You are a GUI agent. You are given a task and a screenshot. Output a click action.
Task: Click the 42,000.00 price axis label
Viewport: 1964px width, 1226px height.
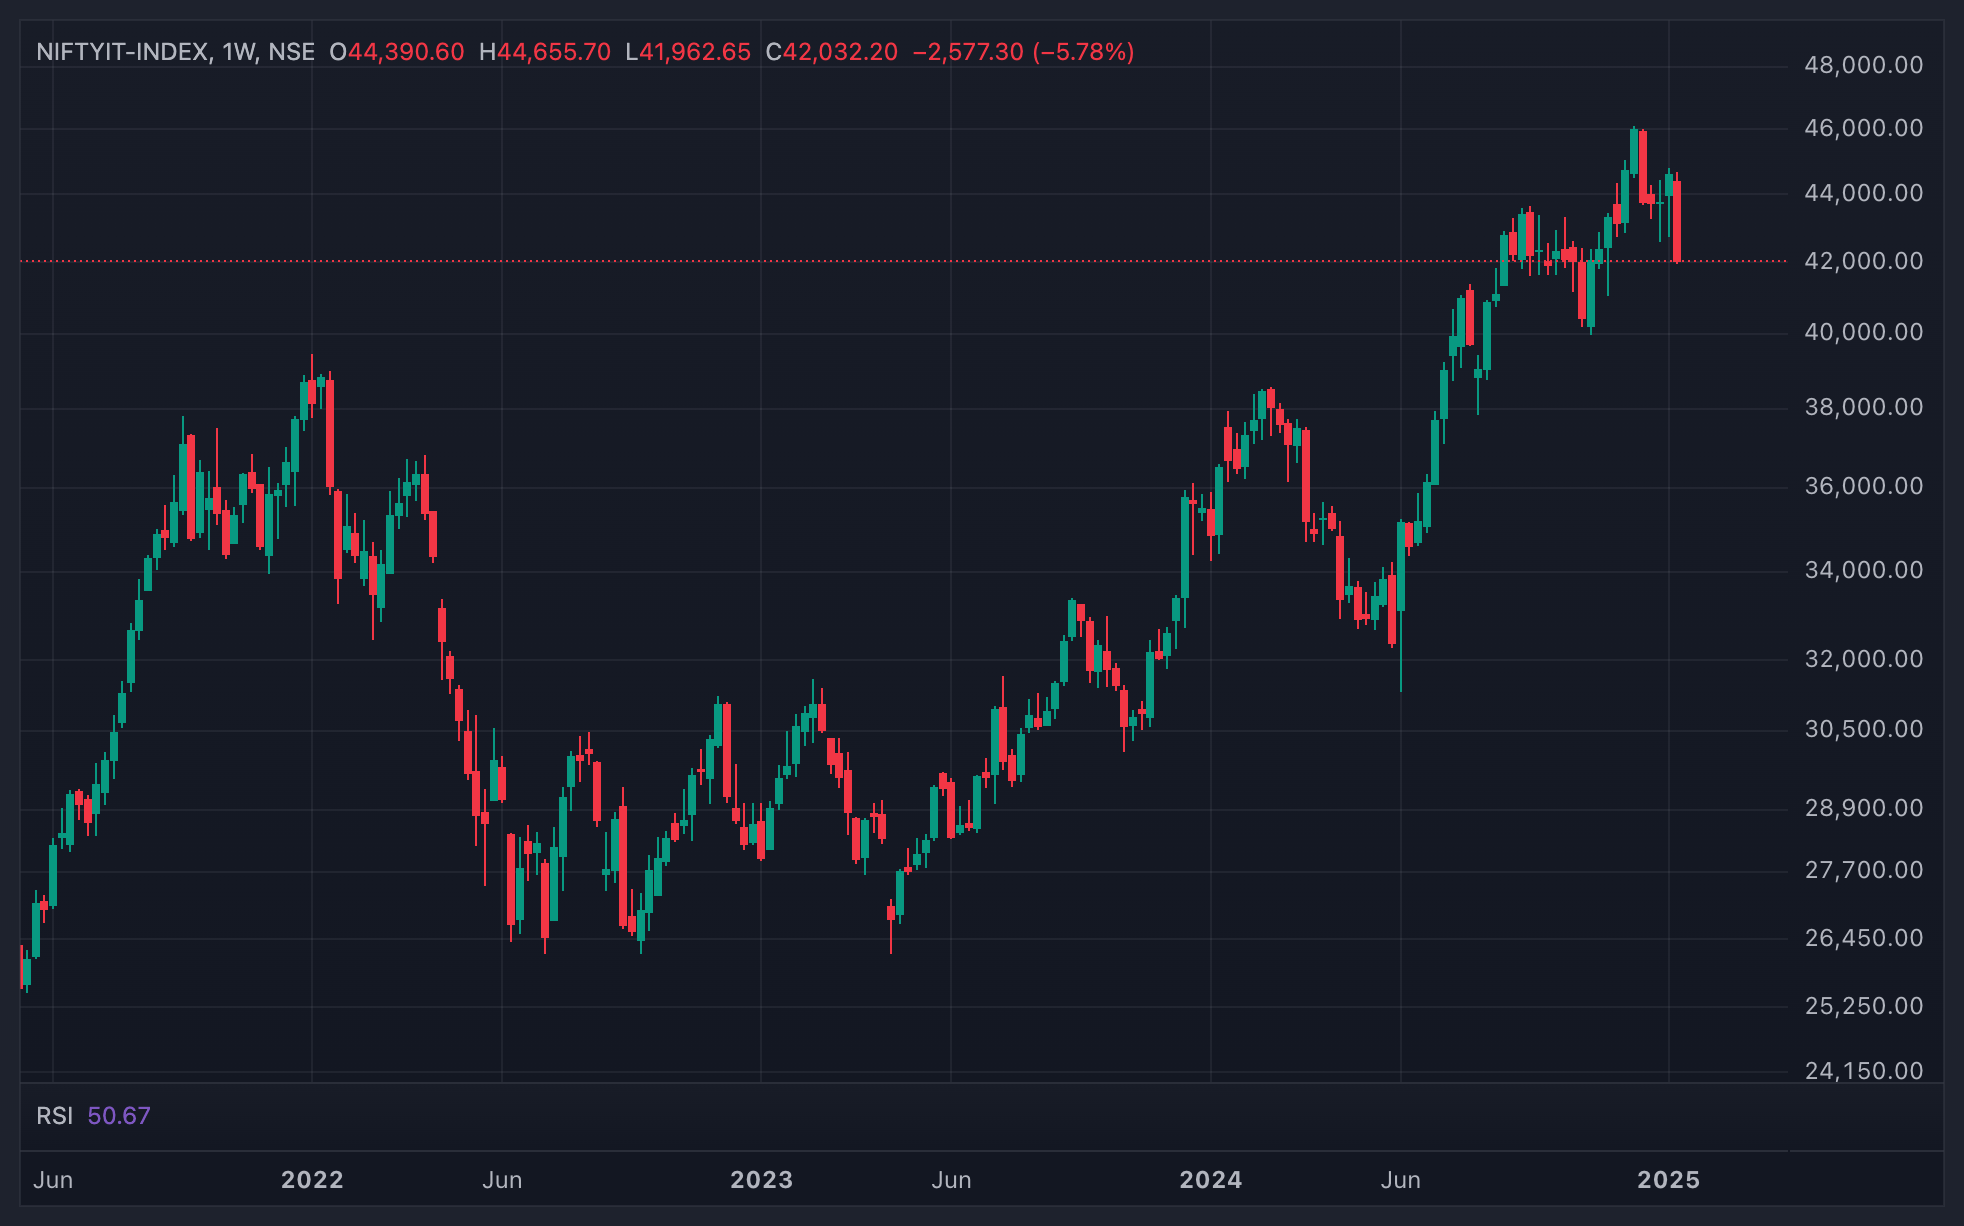click(x=1864, y=261)
